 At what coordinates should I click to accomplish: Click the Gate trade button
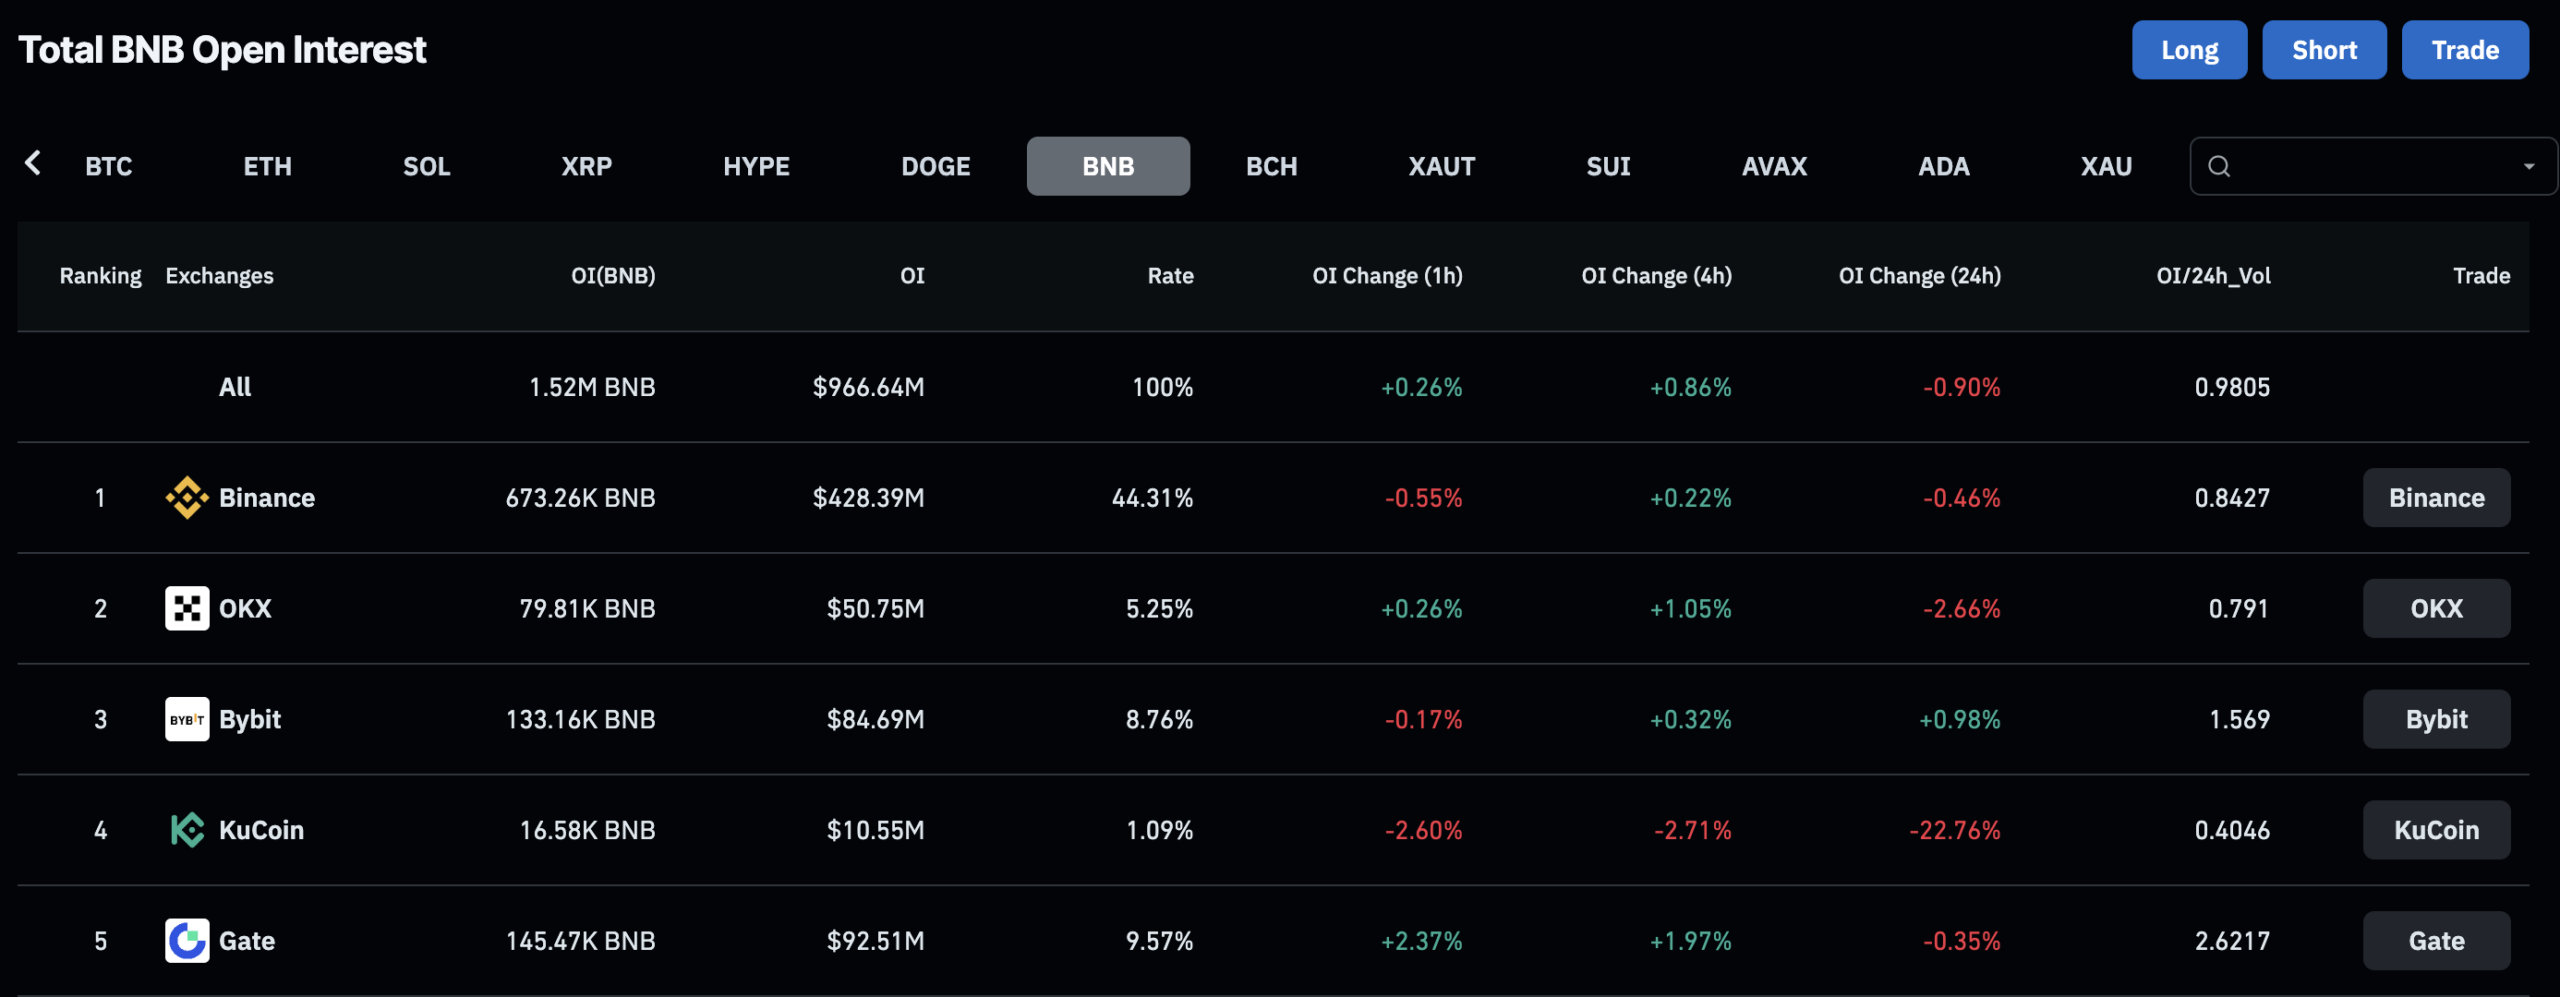click(2437, 941)
